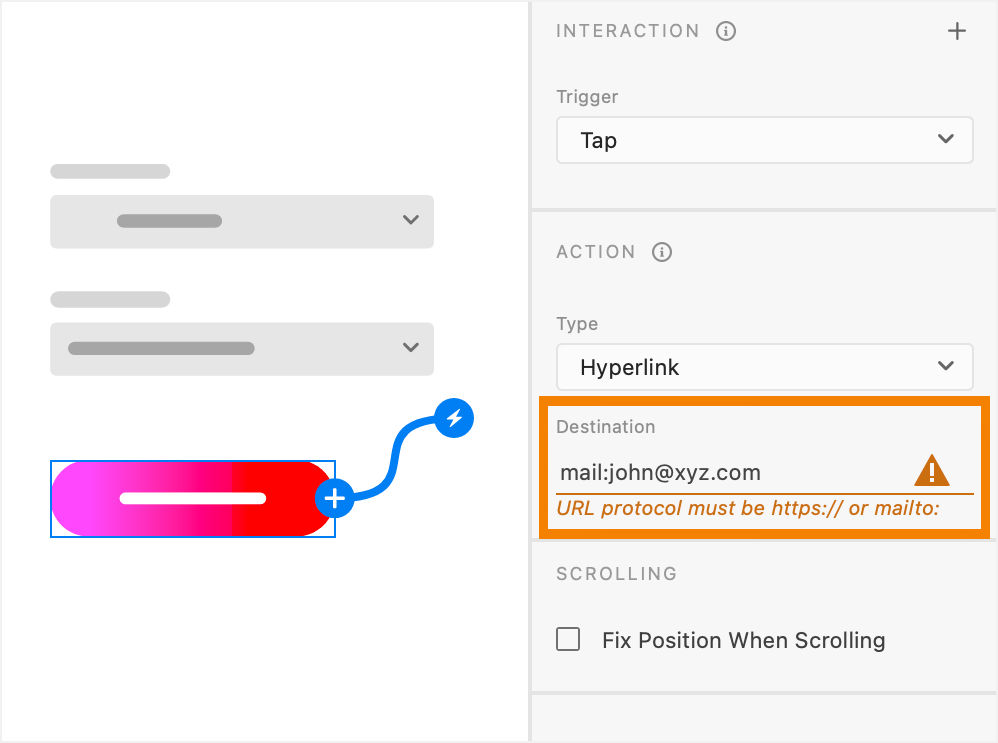The width and height of the screenshot is (998, 743).
Task: Check the checkbox under SCROLLING section
Action: point(568,639)
